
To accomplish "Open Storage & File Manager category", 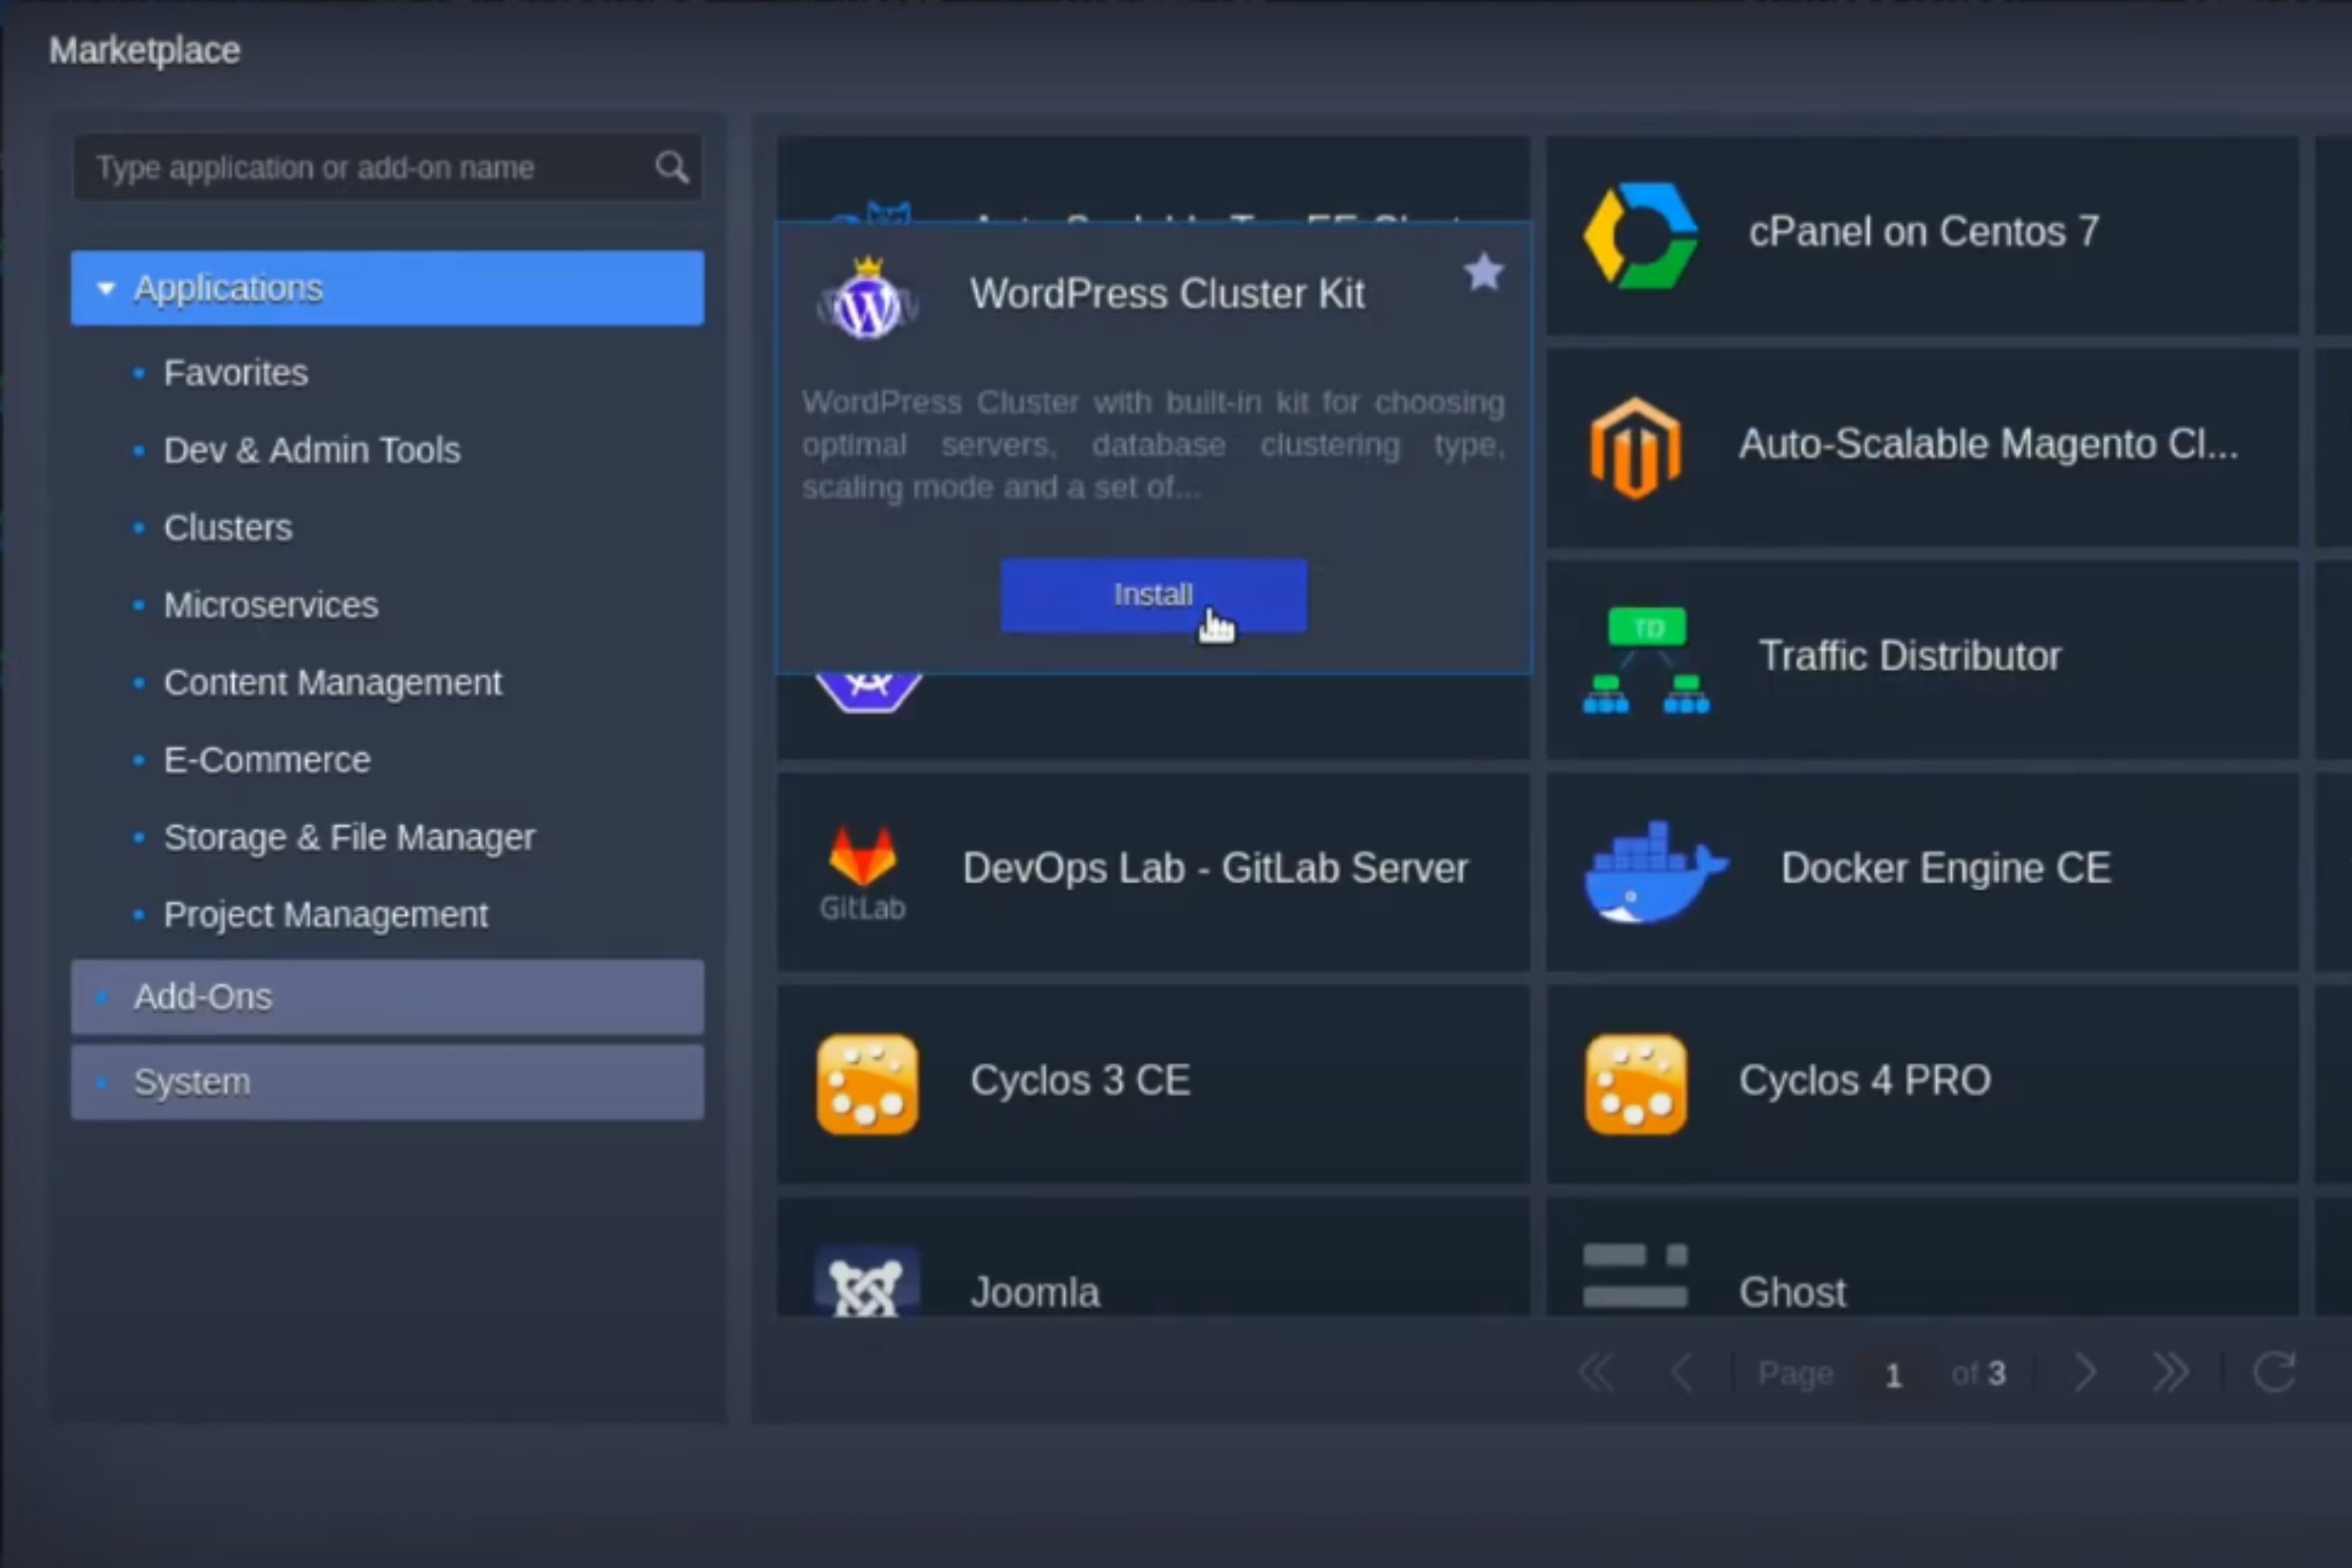I will coord(349,837).
